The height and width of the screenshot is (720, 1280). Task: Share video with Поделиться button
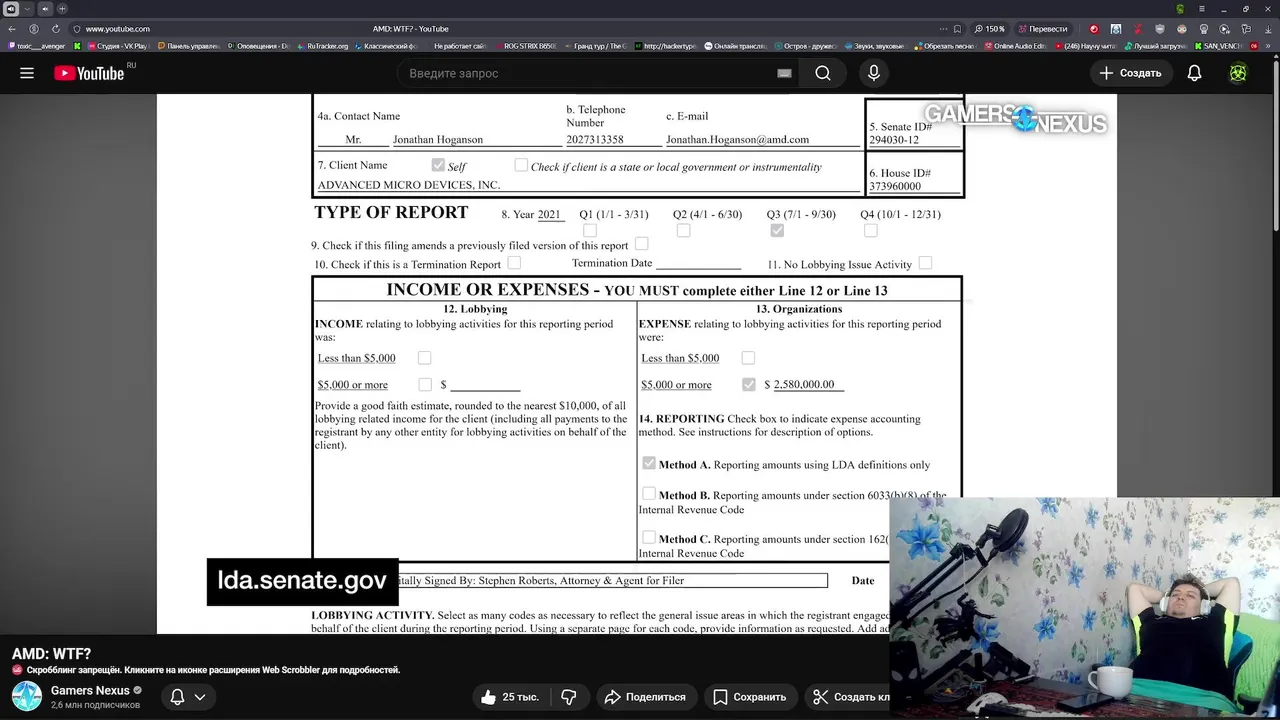645,697
